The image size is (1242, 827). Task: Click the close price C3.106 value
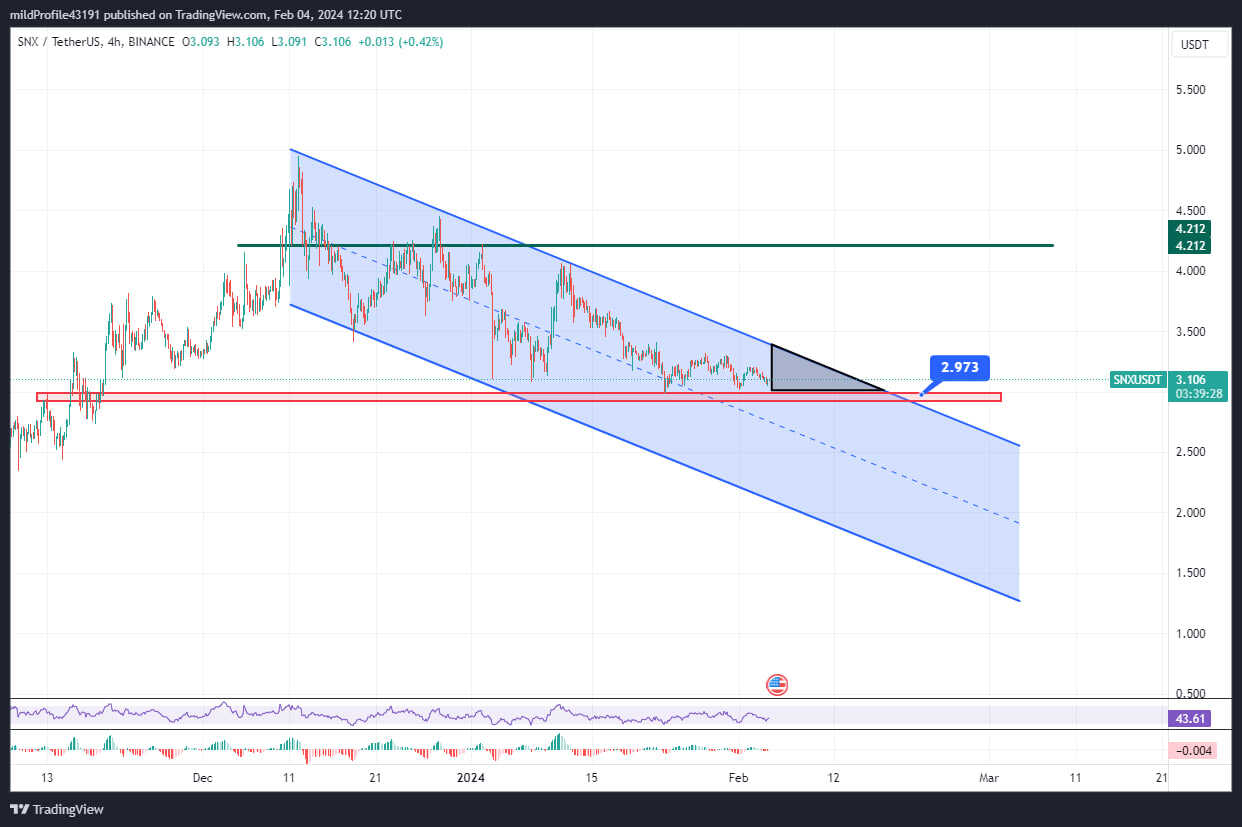pos(335,42)
